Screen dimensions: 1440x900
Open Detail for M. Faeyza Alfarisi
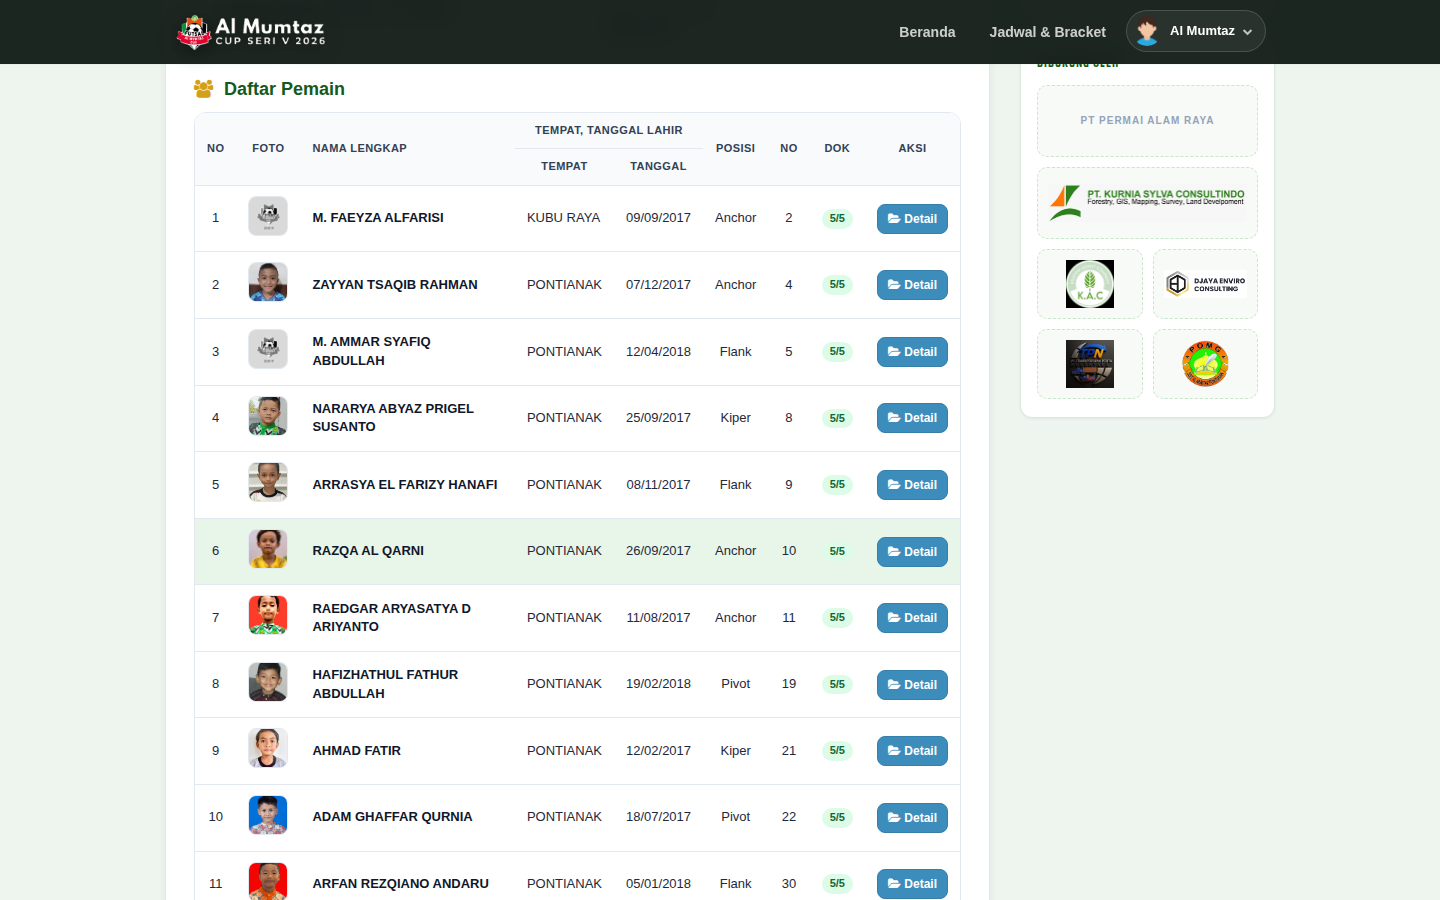[912, 219]
